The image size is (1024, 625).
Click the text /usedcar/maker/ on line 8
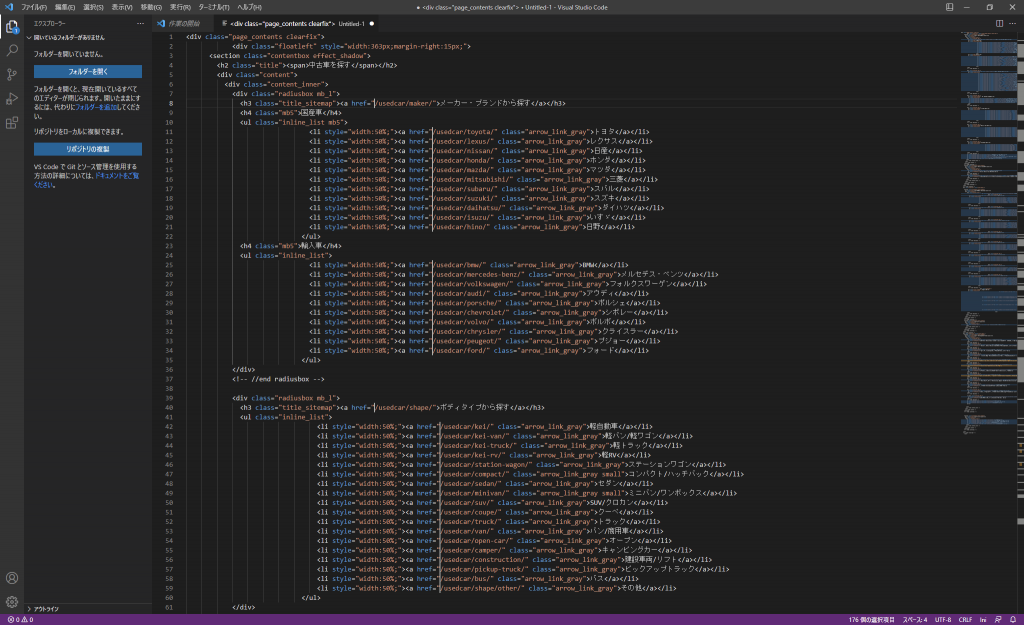point(405,103)
